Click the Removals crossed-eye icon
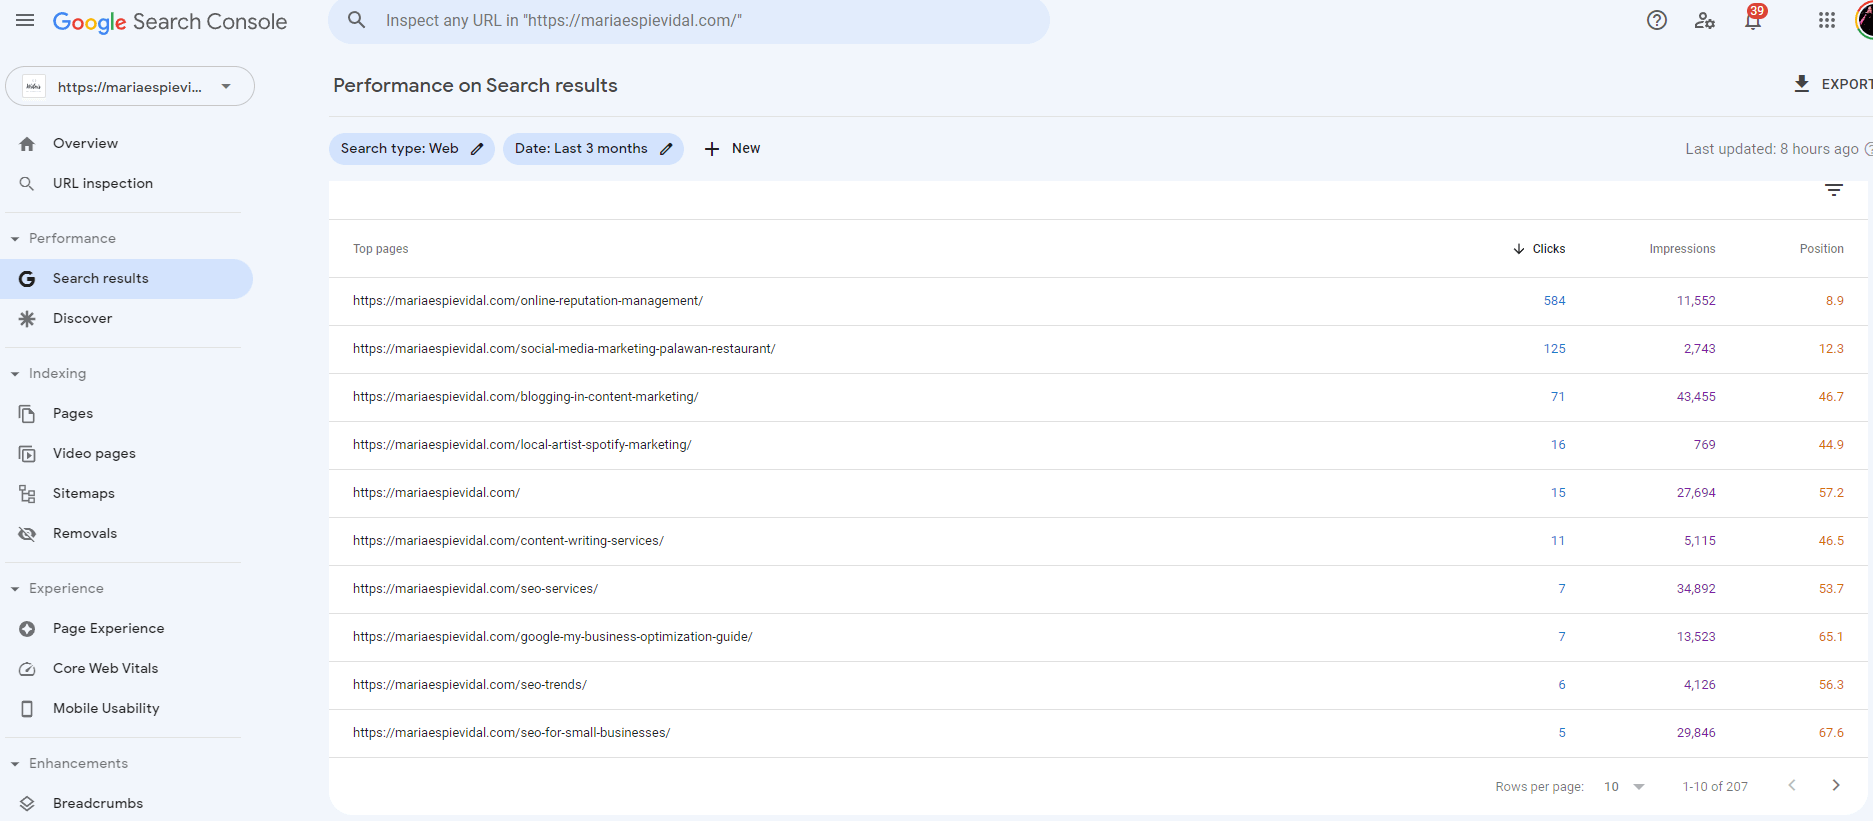This screenshot has height=821, width=1873. pyautogui.click(x=27, y=534)
